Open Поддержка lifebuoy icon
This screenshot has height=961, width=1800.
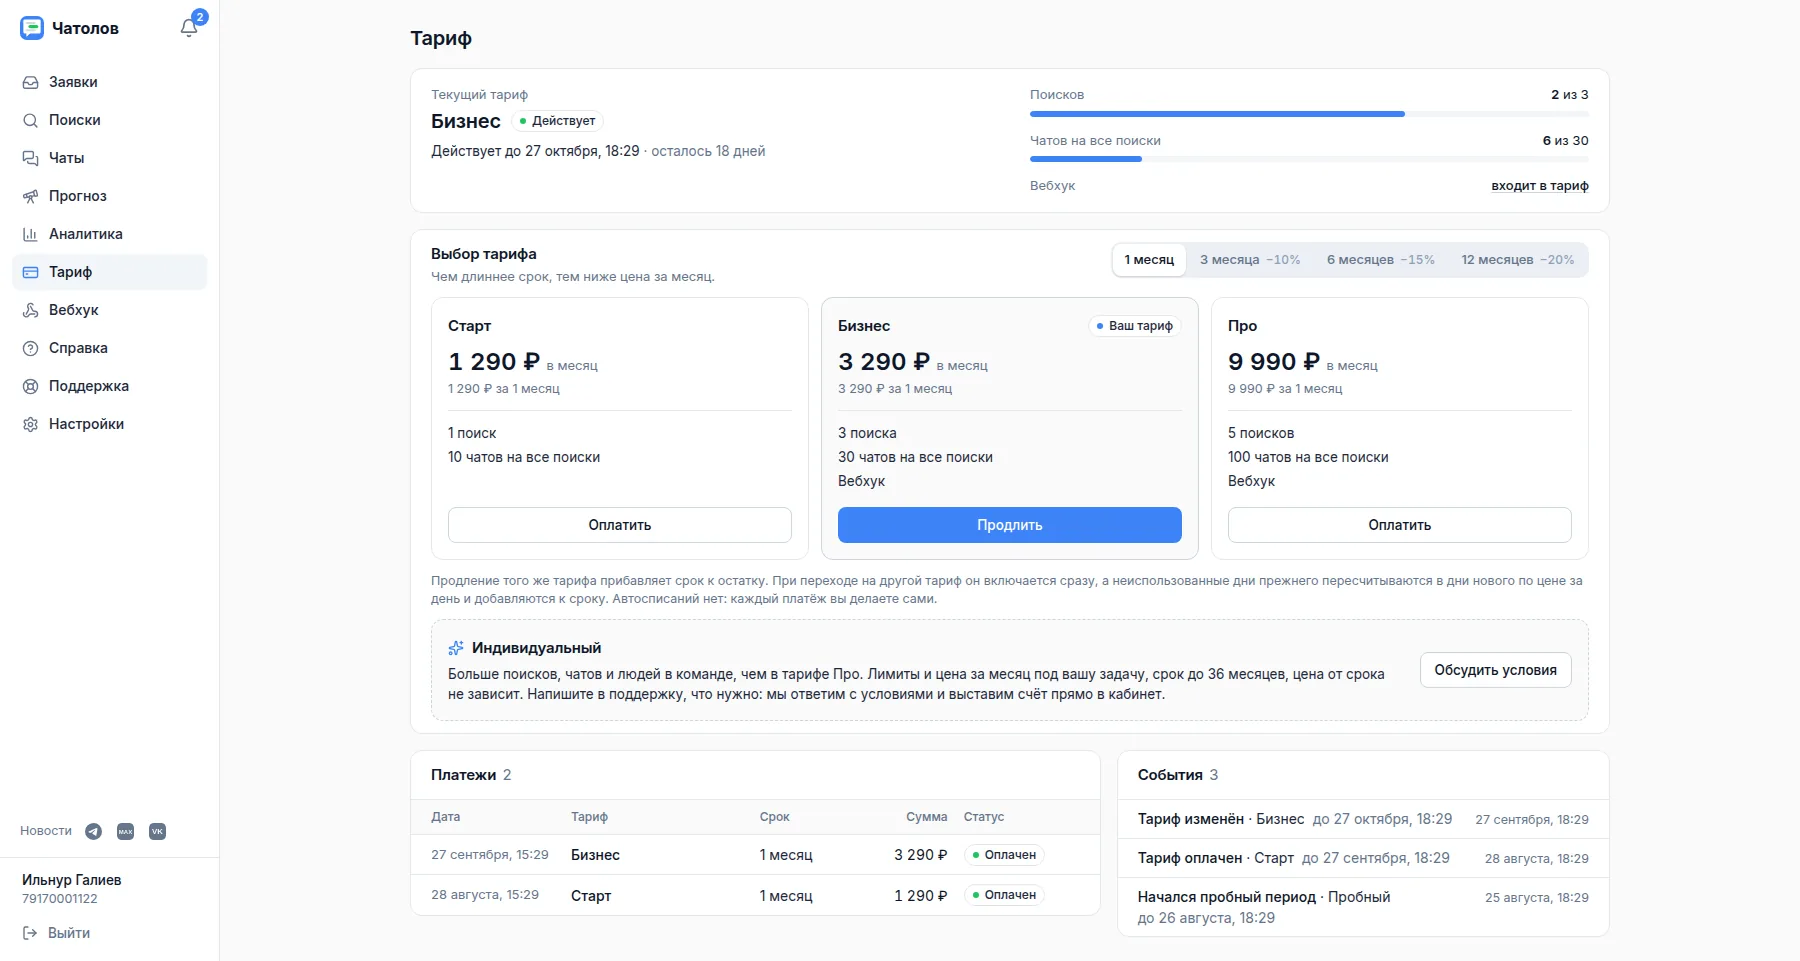click(31, 386)
